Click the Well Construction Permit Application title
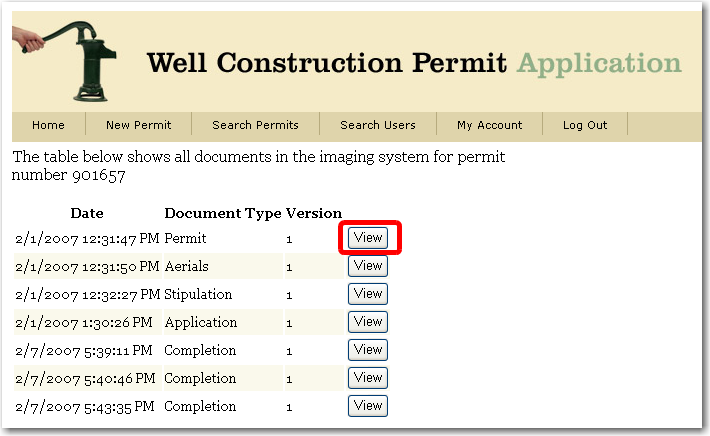This screenshot has height=436, width=710. pyautogui.click(x=414, y=63)
